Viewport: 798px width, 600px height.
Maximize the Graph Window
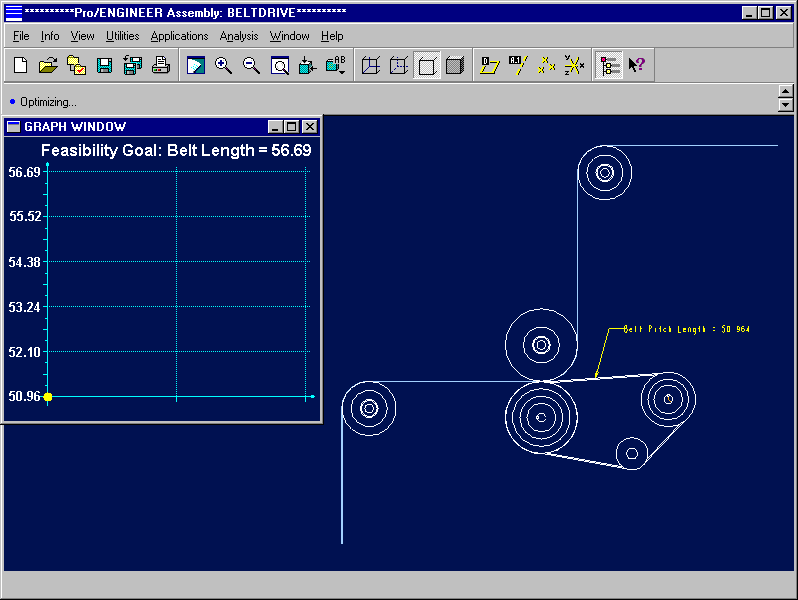[292, 127]
